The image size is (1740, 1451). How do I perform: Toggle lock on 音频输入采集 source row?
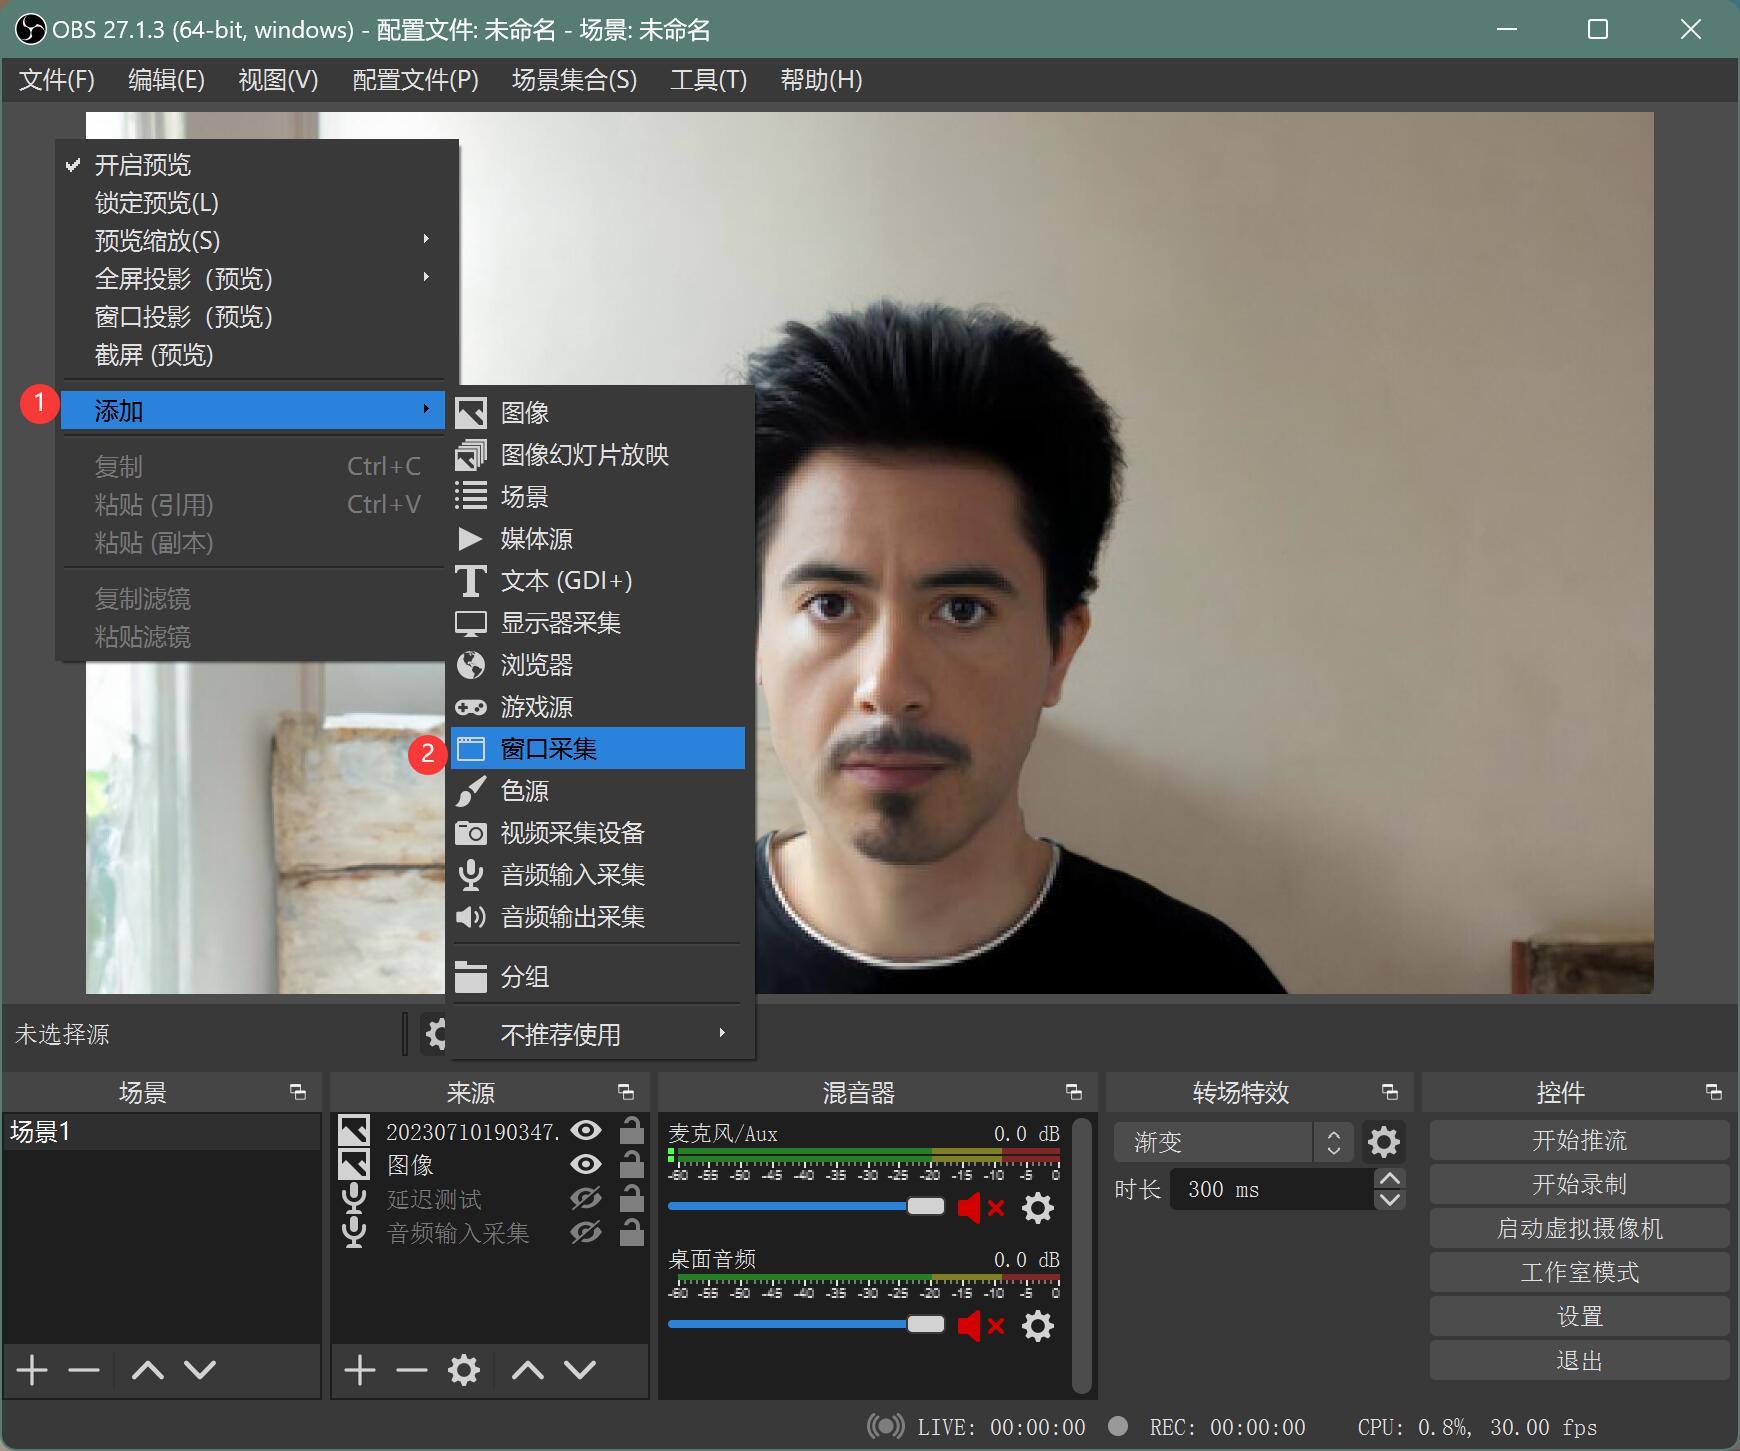[631, 1232]
